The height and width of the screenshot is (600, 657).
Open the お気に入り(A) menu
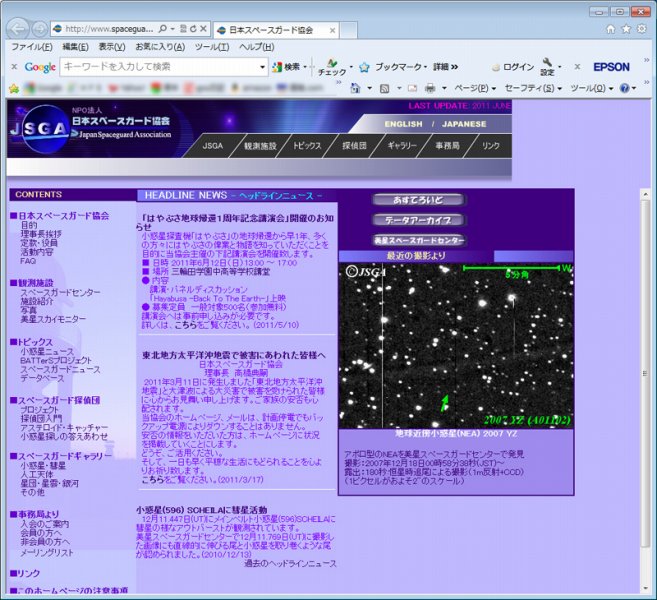point(160,47)
